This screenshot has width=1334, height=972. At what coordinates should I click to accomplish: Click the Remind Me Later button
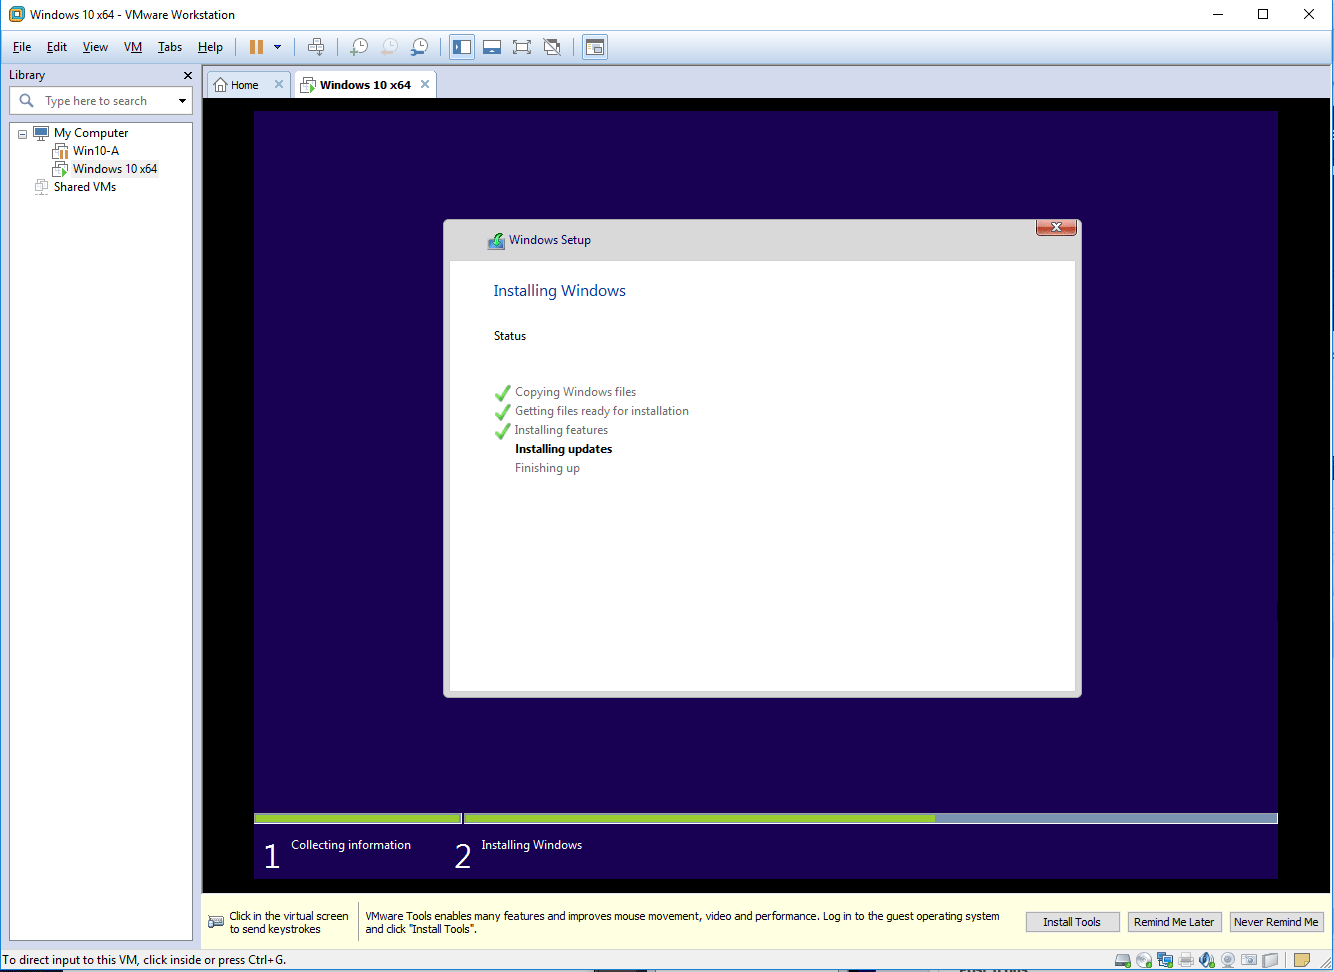1174,922
